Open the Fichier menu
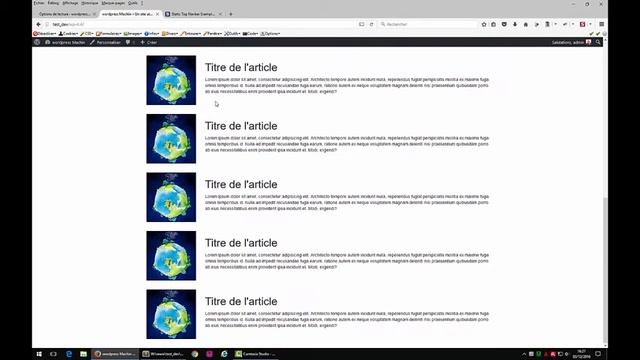The width and height of the screenshot is (640, 360). point(39,3)
